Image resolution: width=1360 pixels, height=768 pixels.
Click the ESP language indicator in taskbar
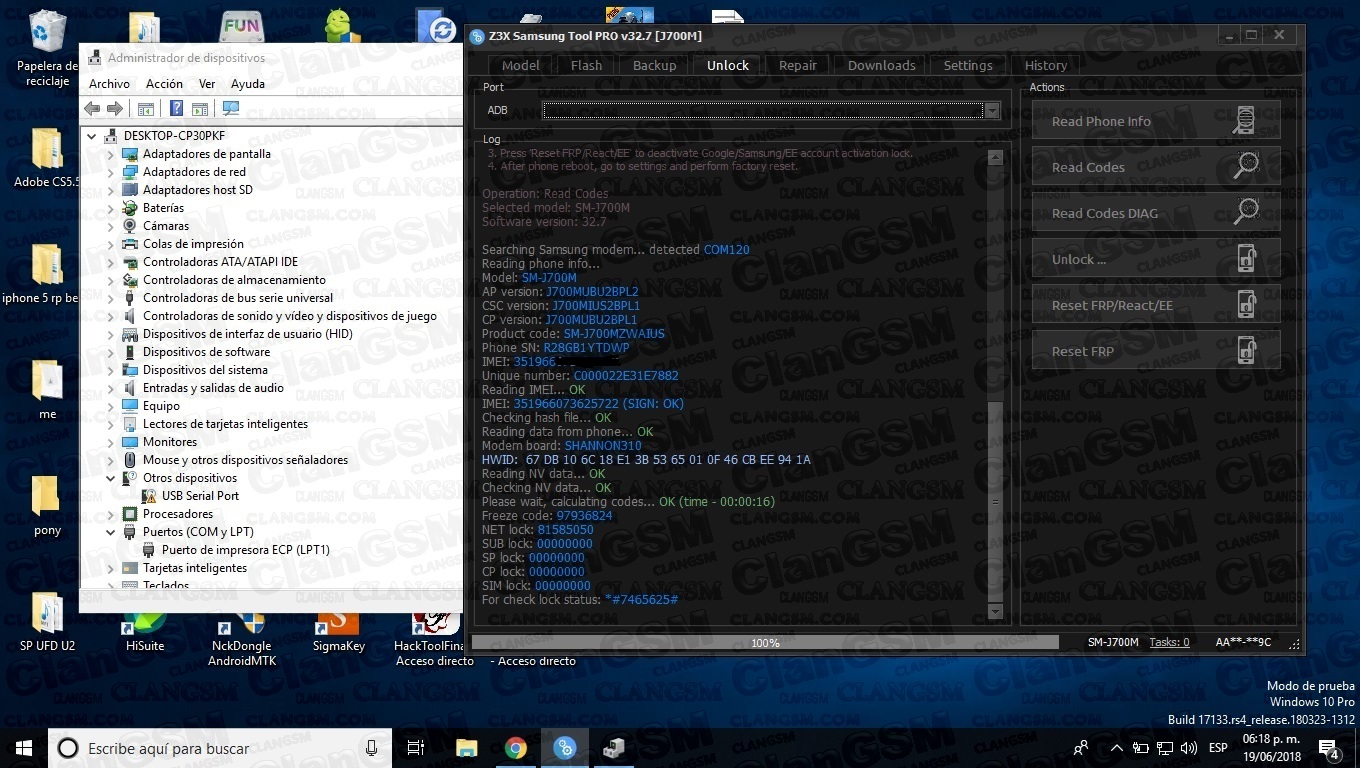point(1218,748)
